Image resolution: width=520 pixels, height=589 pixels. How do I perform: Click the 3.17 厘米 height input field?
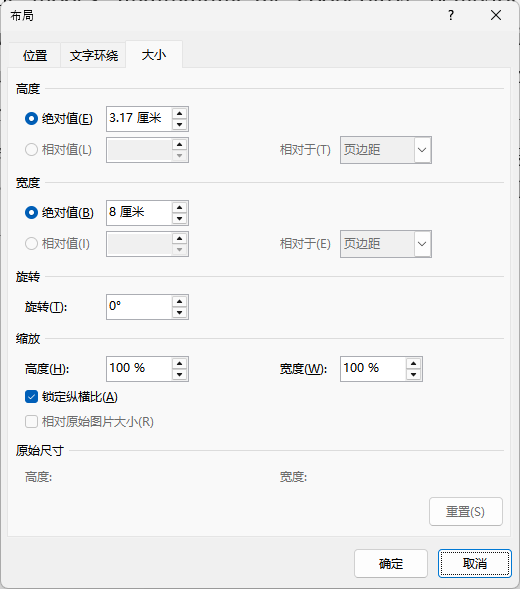(139, 119)
